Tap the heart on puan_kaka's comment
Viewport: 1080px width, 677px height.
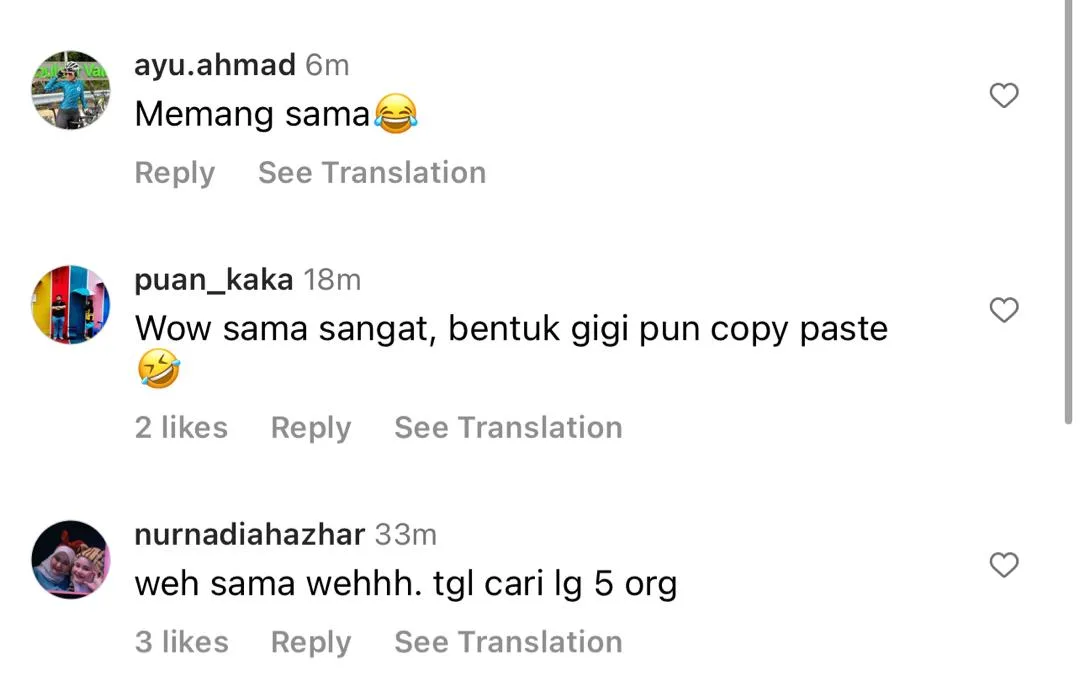click(1003, 310)
